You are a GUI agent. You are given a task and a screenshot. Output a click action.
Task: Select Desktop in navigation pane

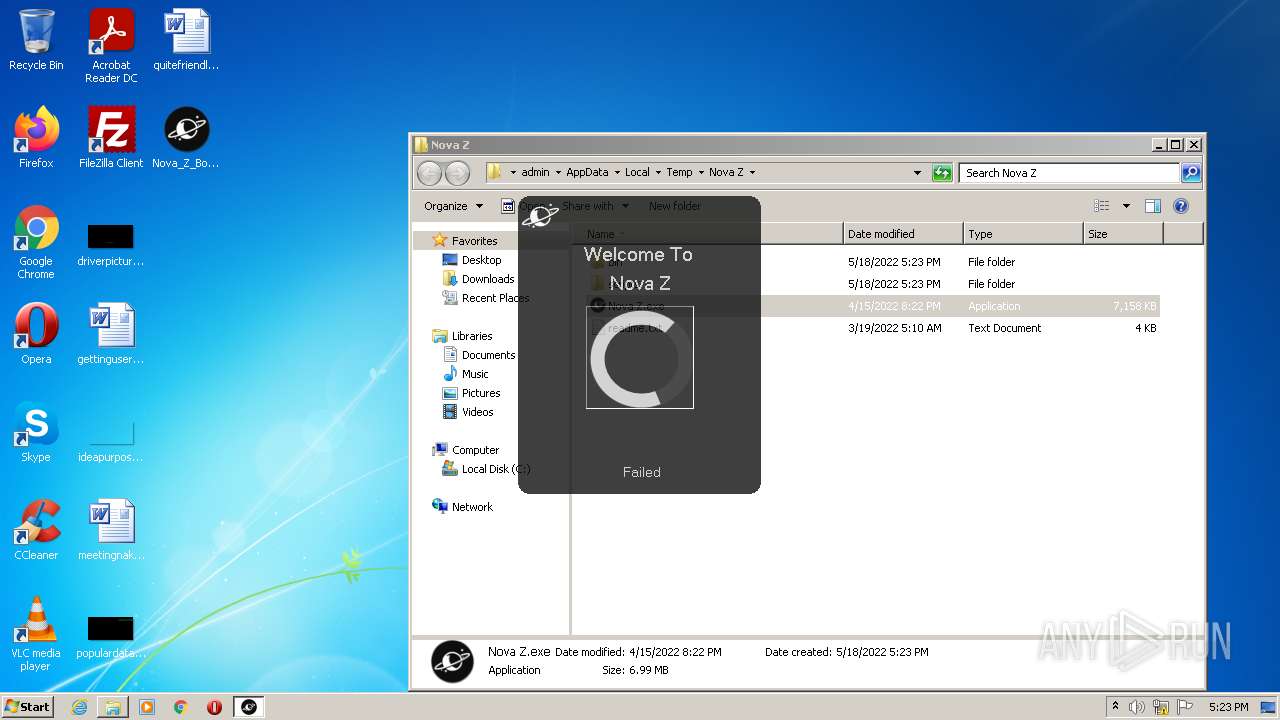(481, 260)
